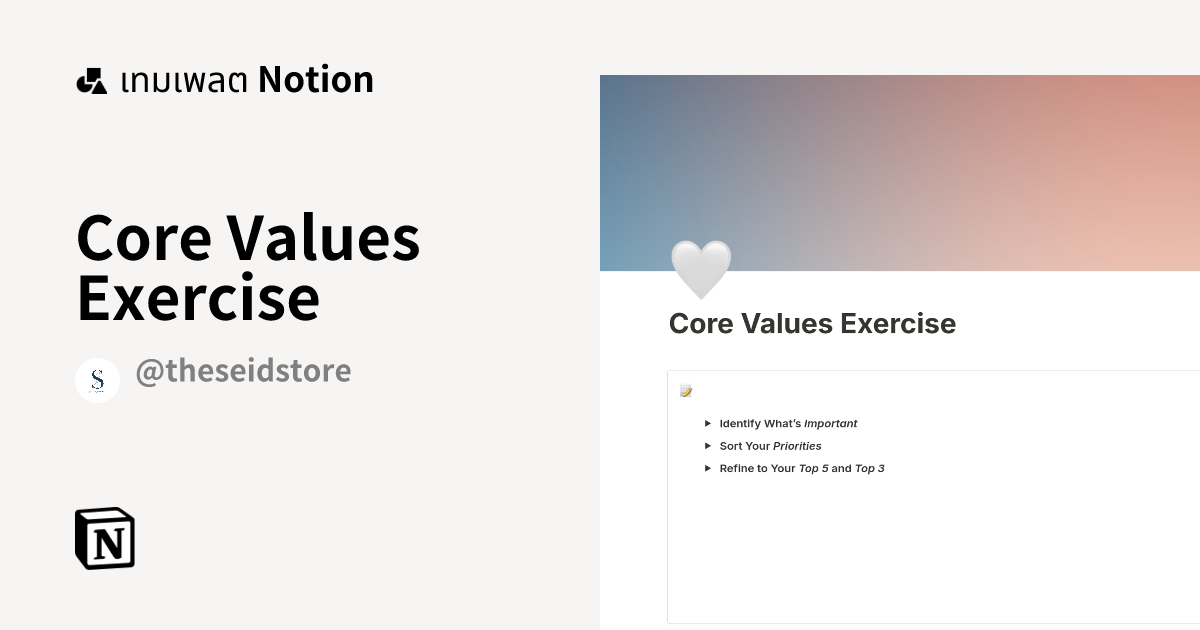
Task: Toggle open the "Sort Your Priorities" section
Action: (770, 445)
